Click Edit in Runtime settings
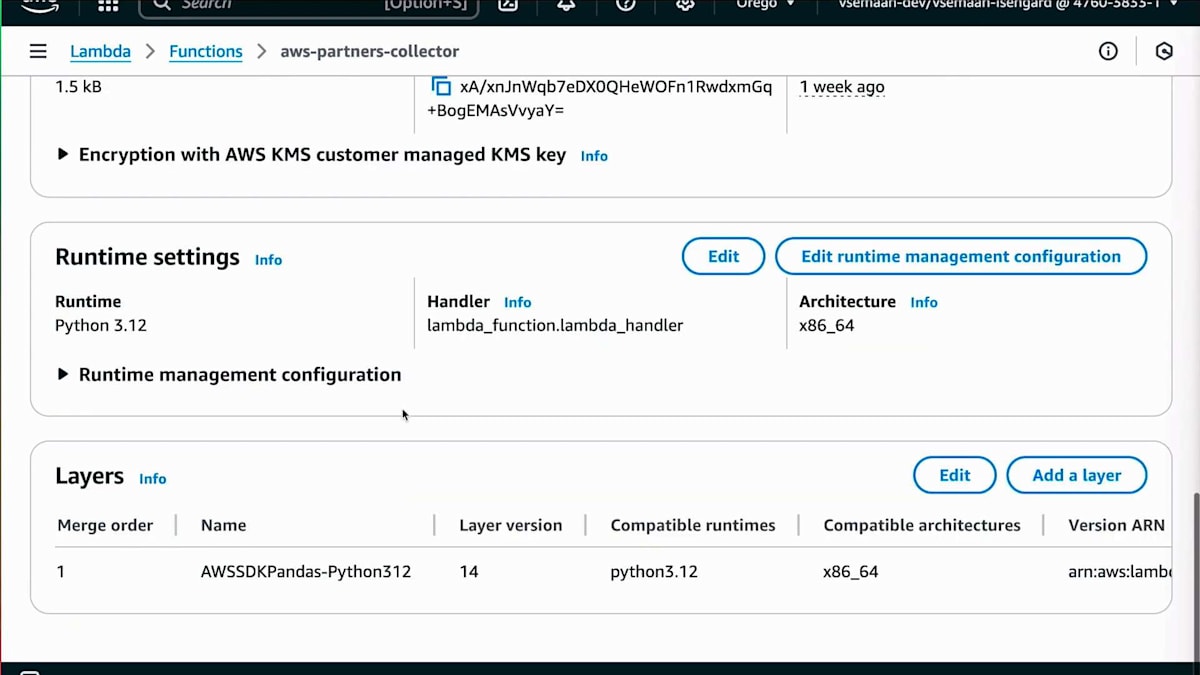This screenshot has width=1200, height=675. point(723,256)
